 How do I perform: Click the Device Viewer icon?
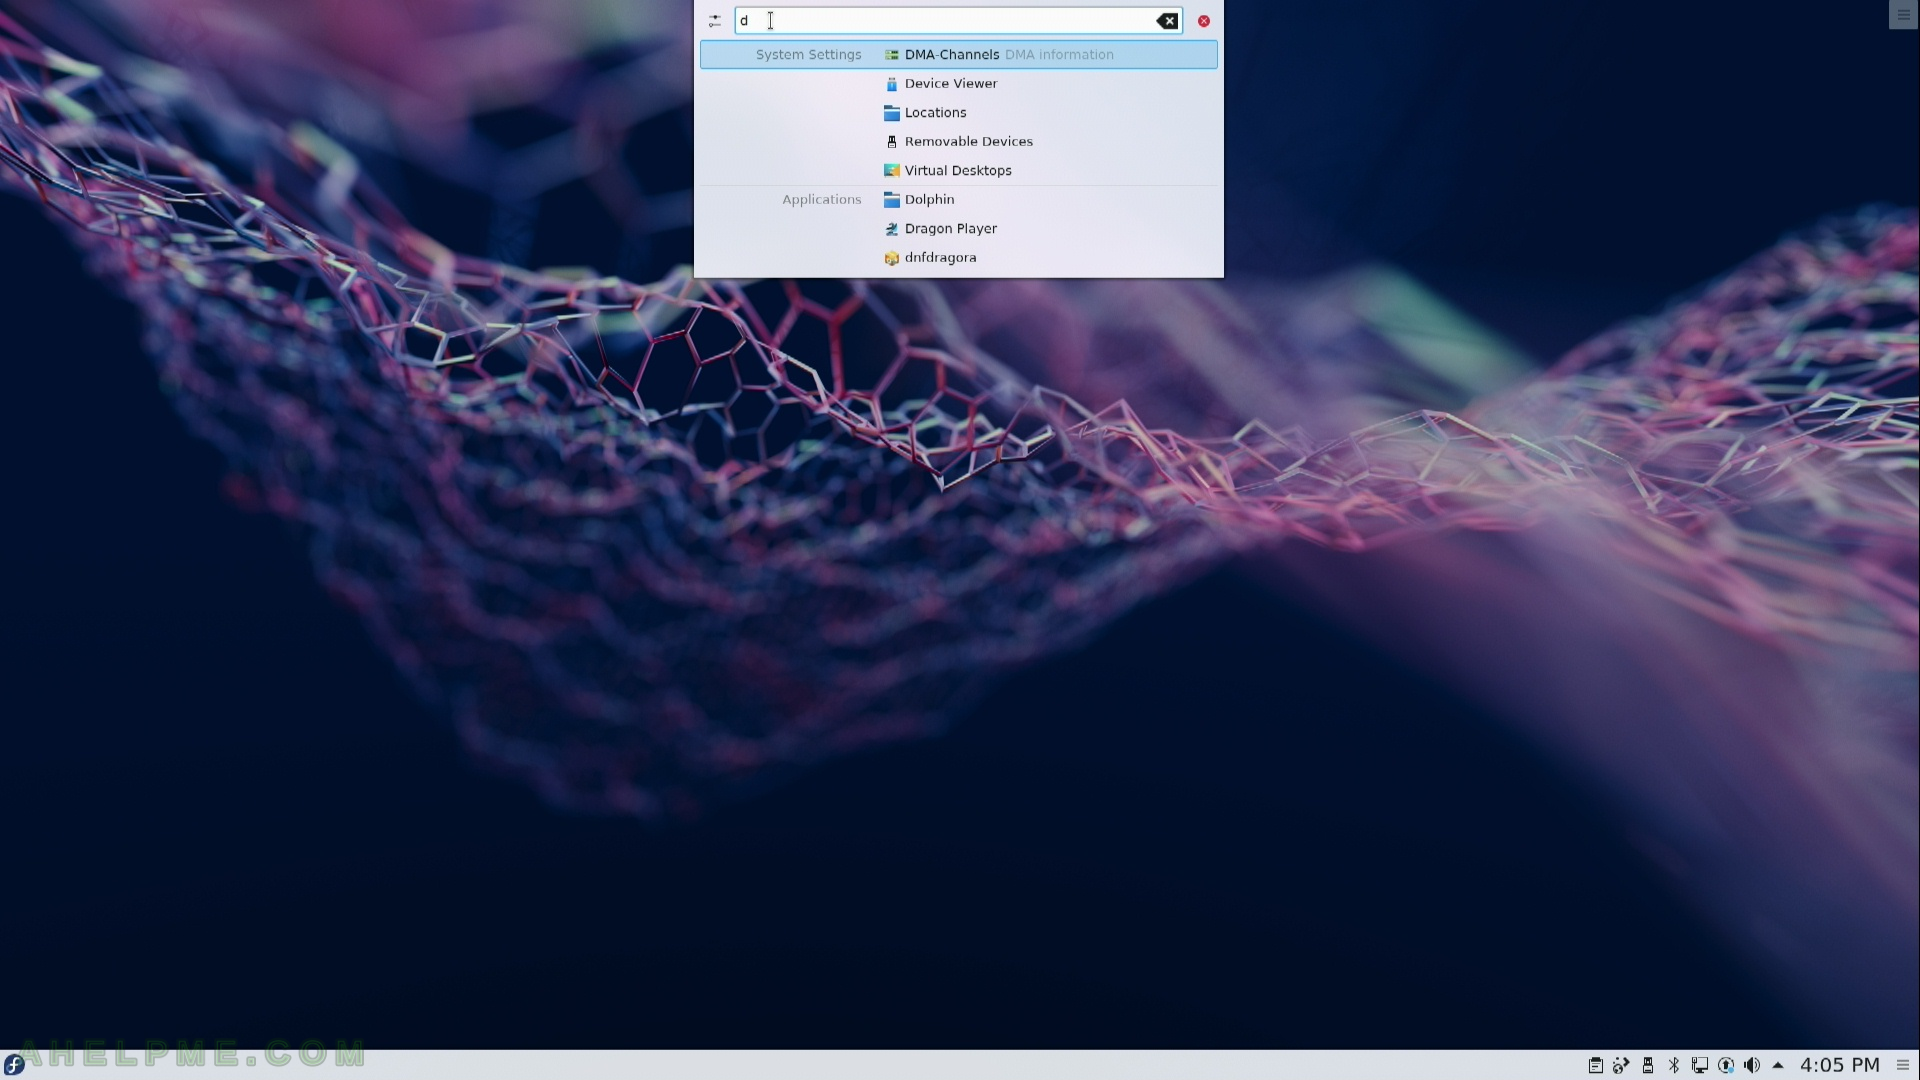pos(892,84)
